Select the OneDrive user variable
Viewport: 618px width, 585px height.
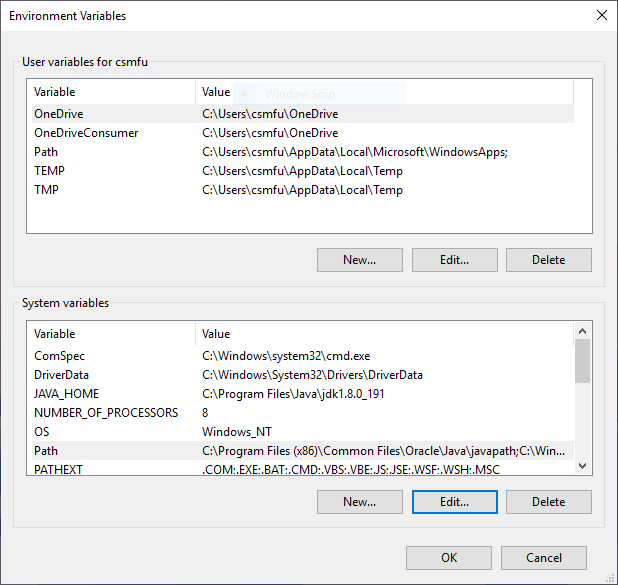[x=59, y=114]
